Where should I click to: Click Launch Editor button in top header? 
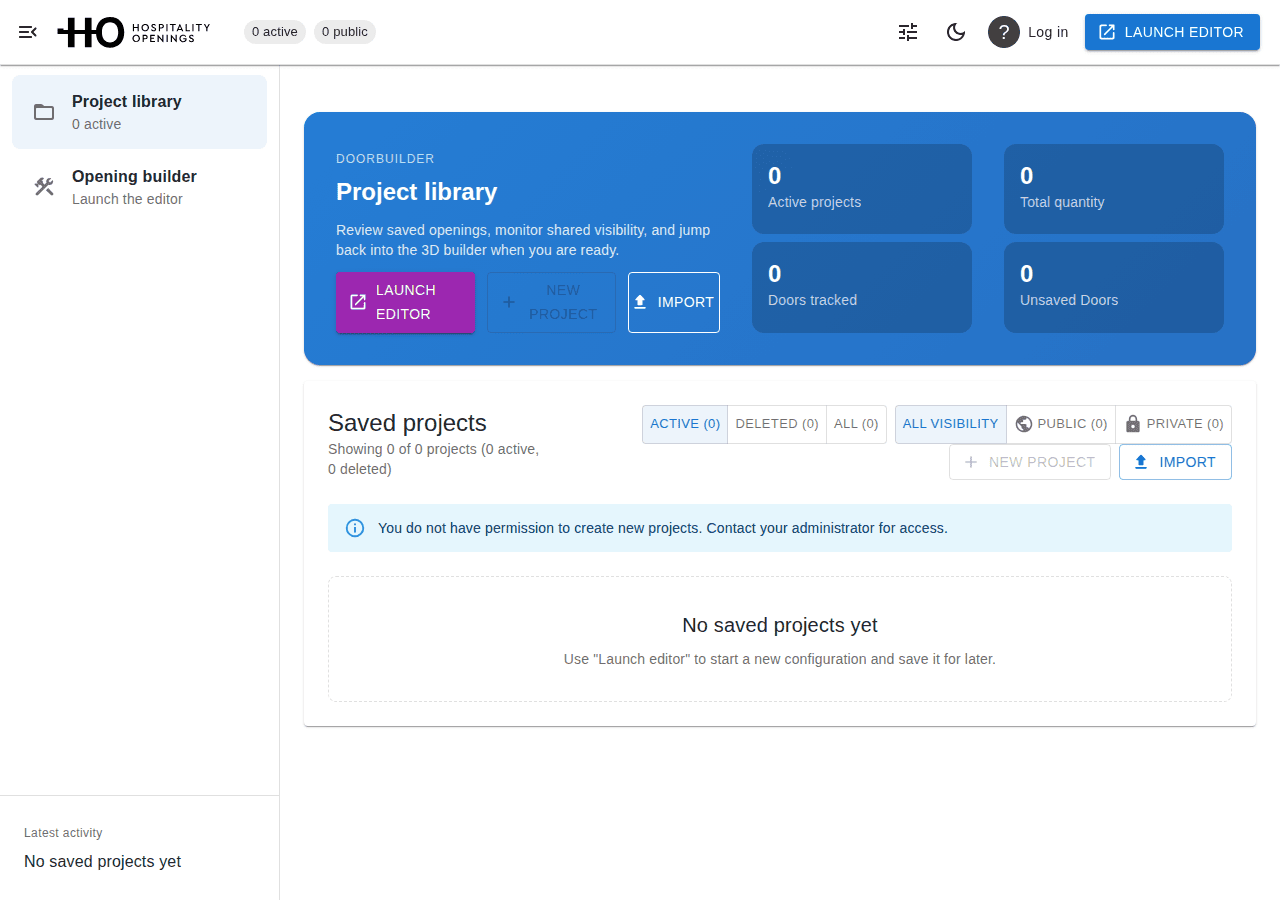pyautogui.click(x=1172, y=32)
